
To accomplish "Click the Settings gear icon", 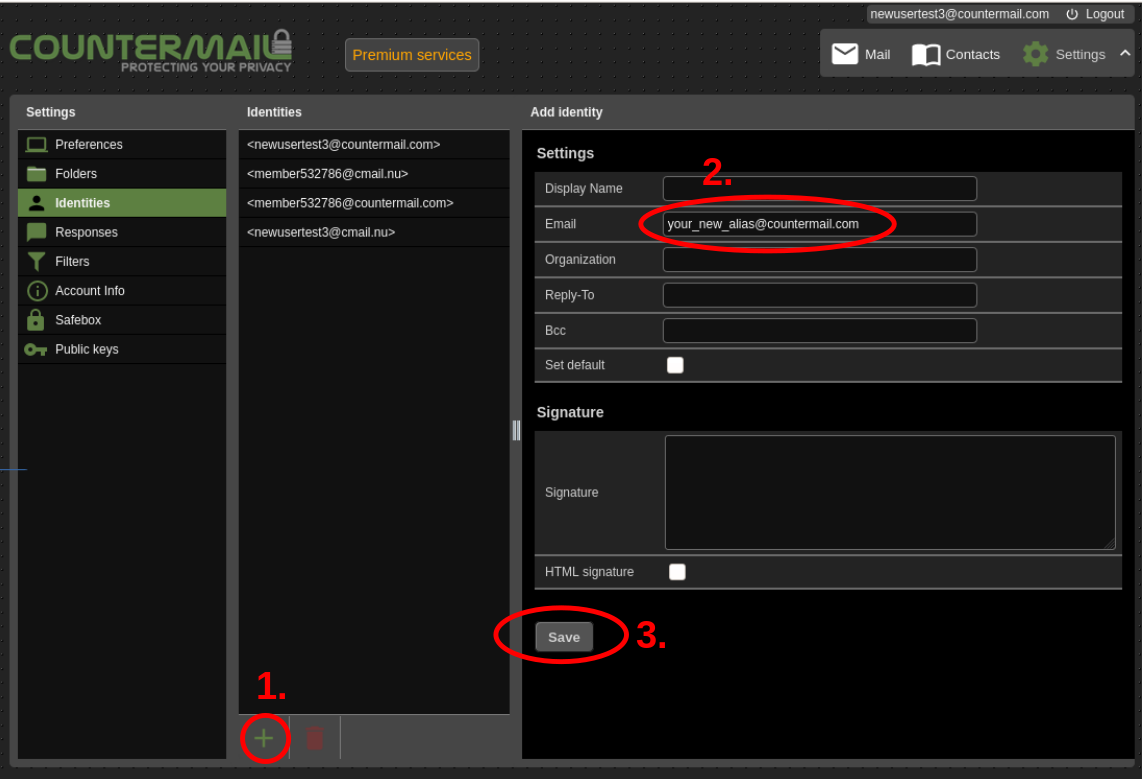I will tap(1035, 54).
